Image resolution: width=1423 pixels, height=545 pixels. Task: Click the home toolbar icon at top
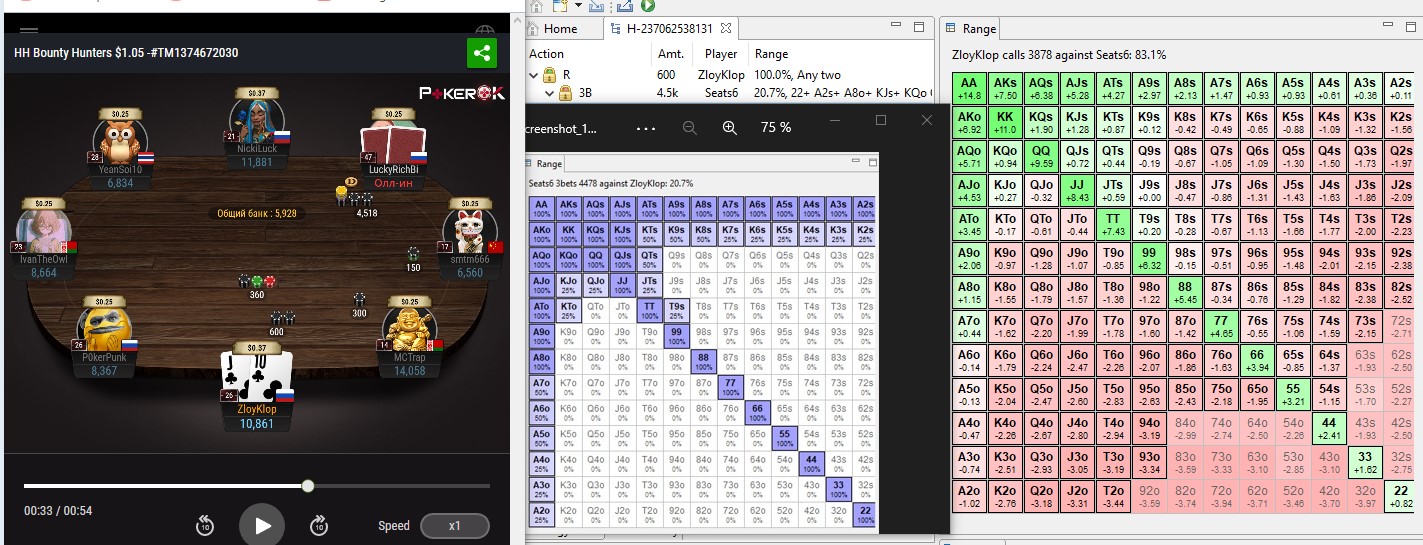(536, 6)
